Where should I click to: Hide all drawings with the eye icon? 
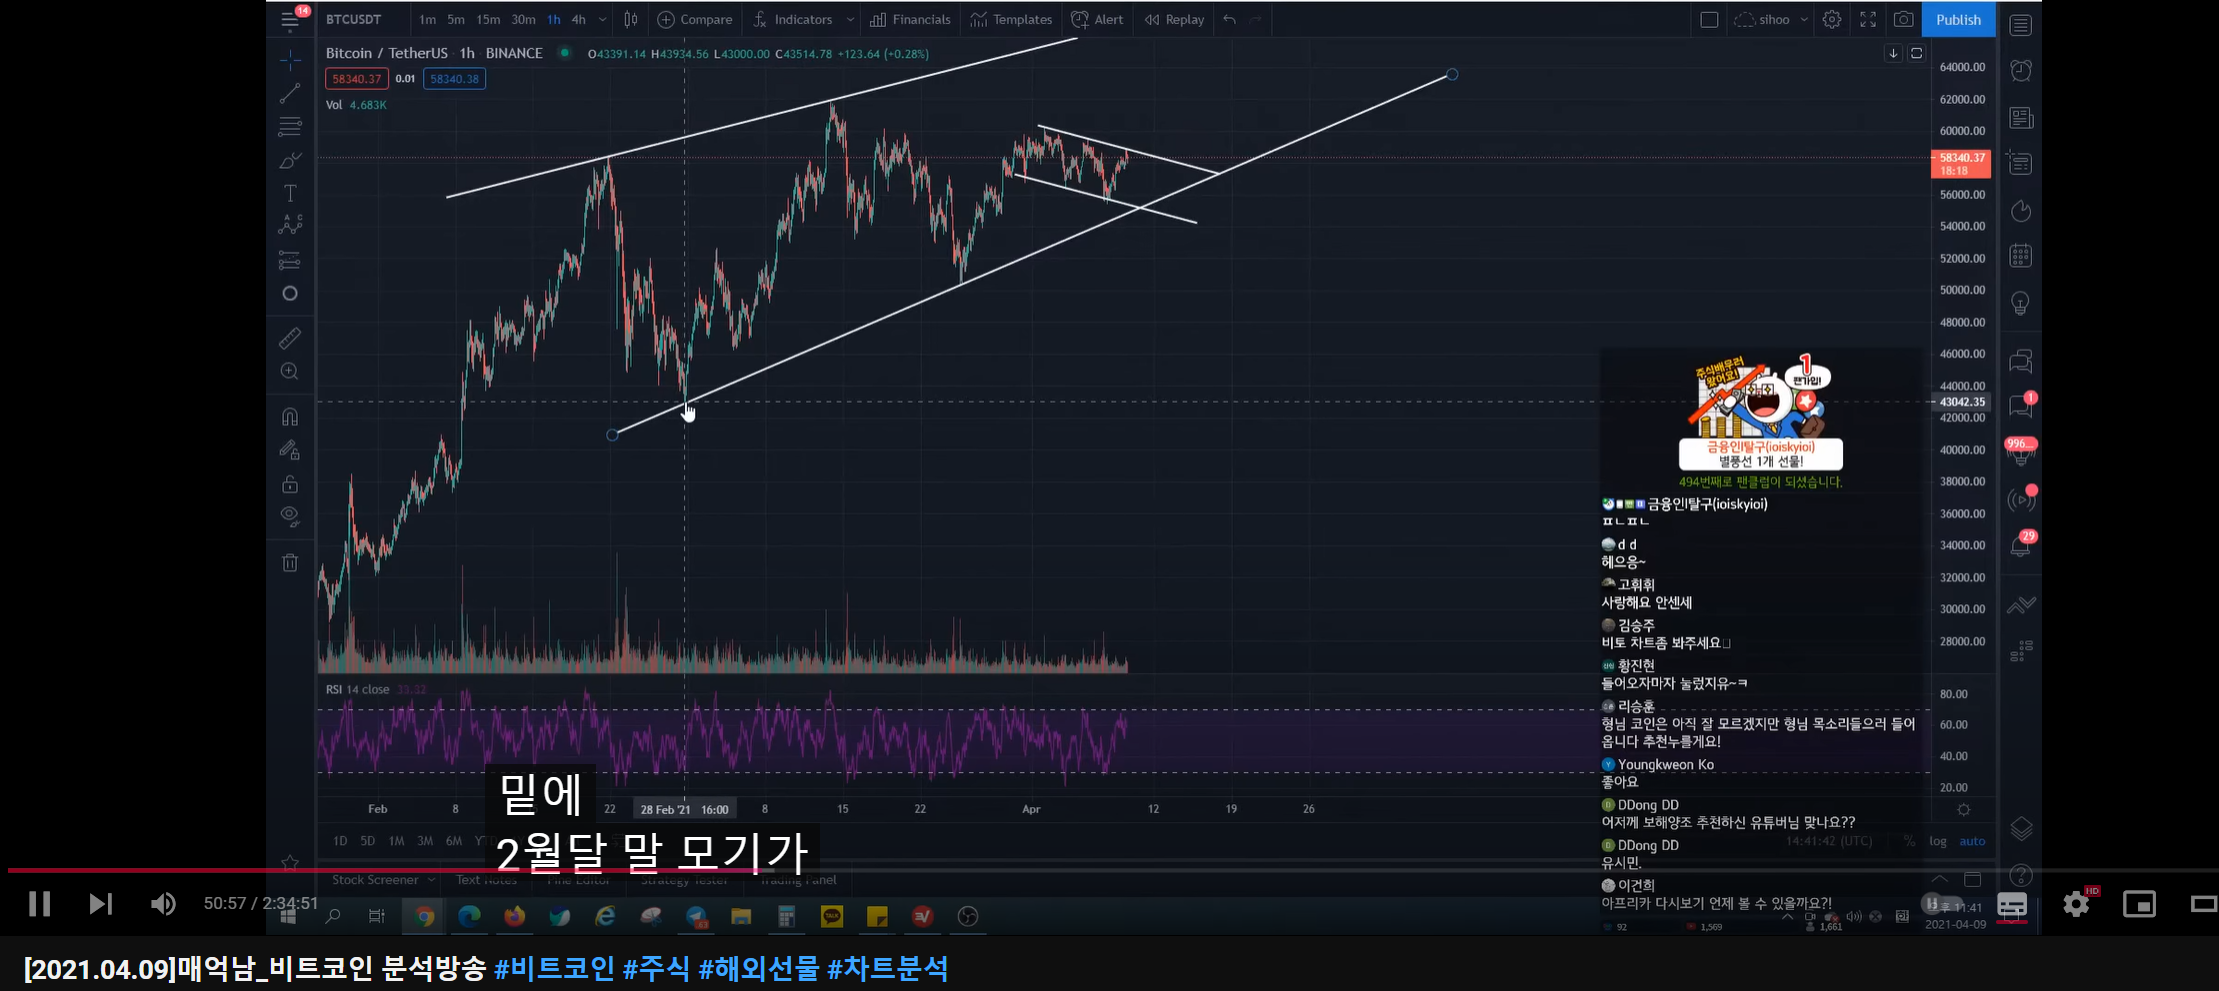290,516
